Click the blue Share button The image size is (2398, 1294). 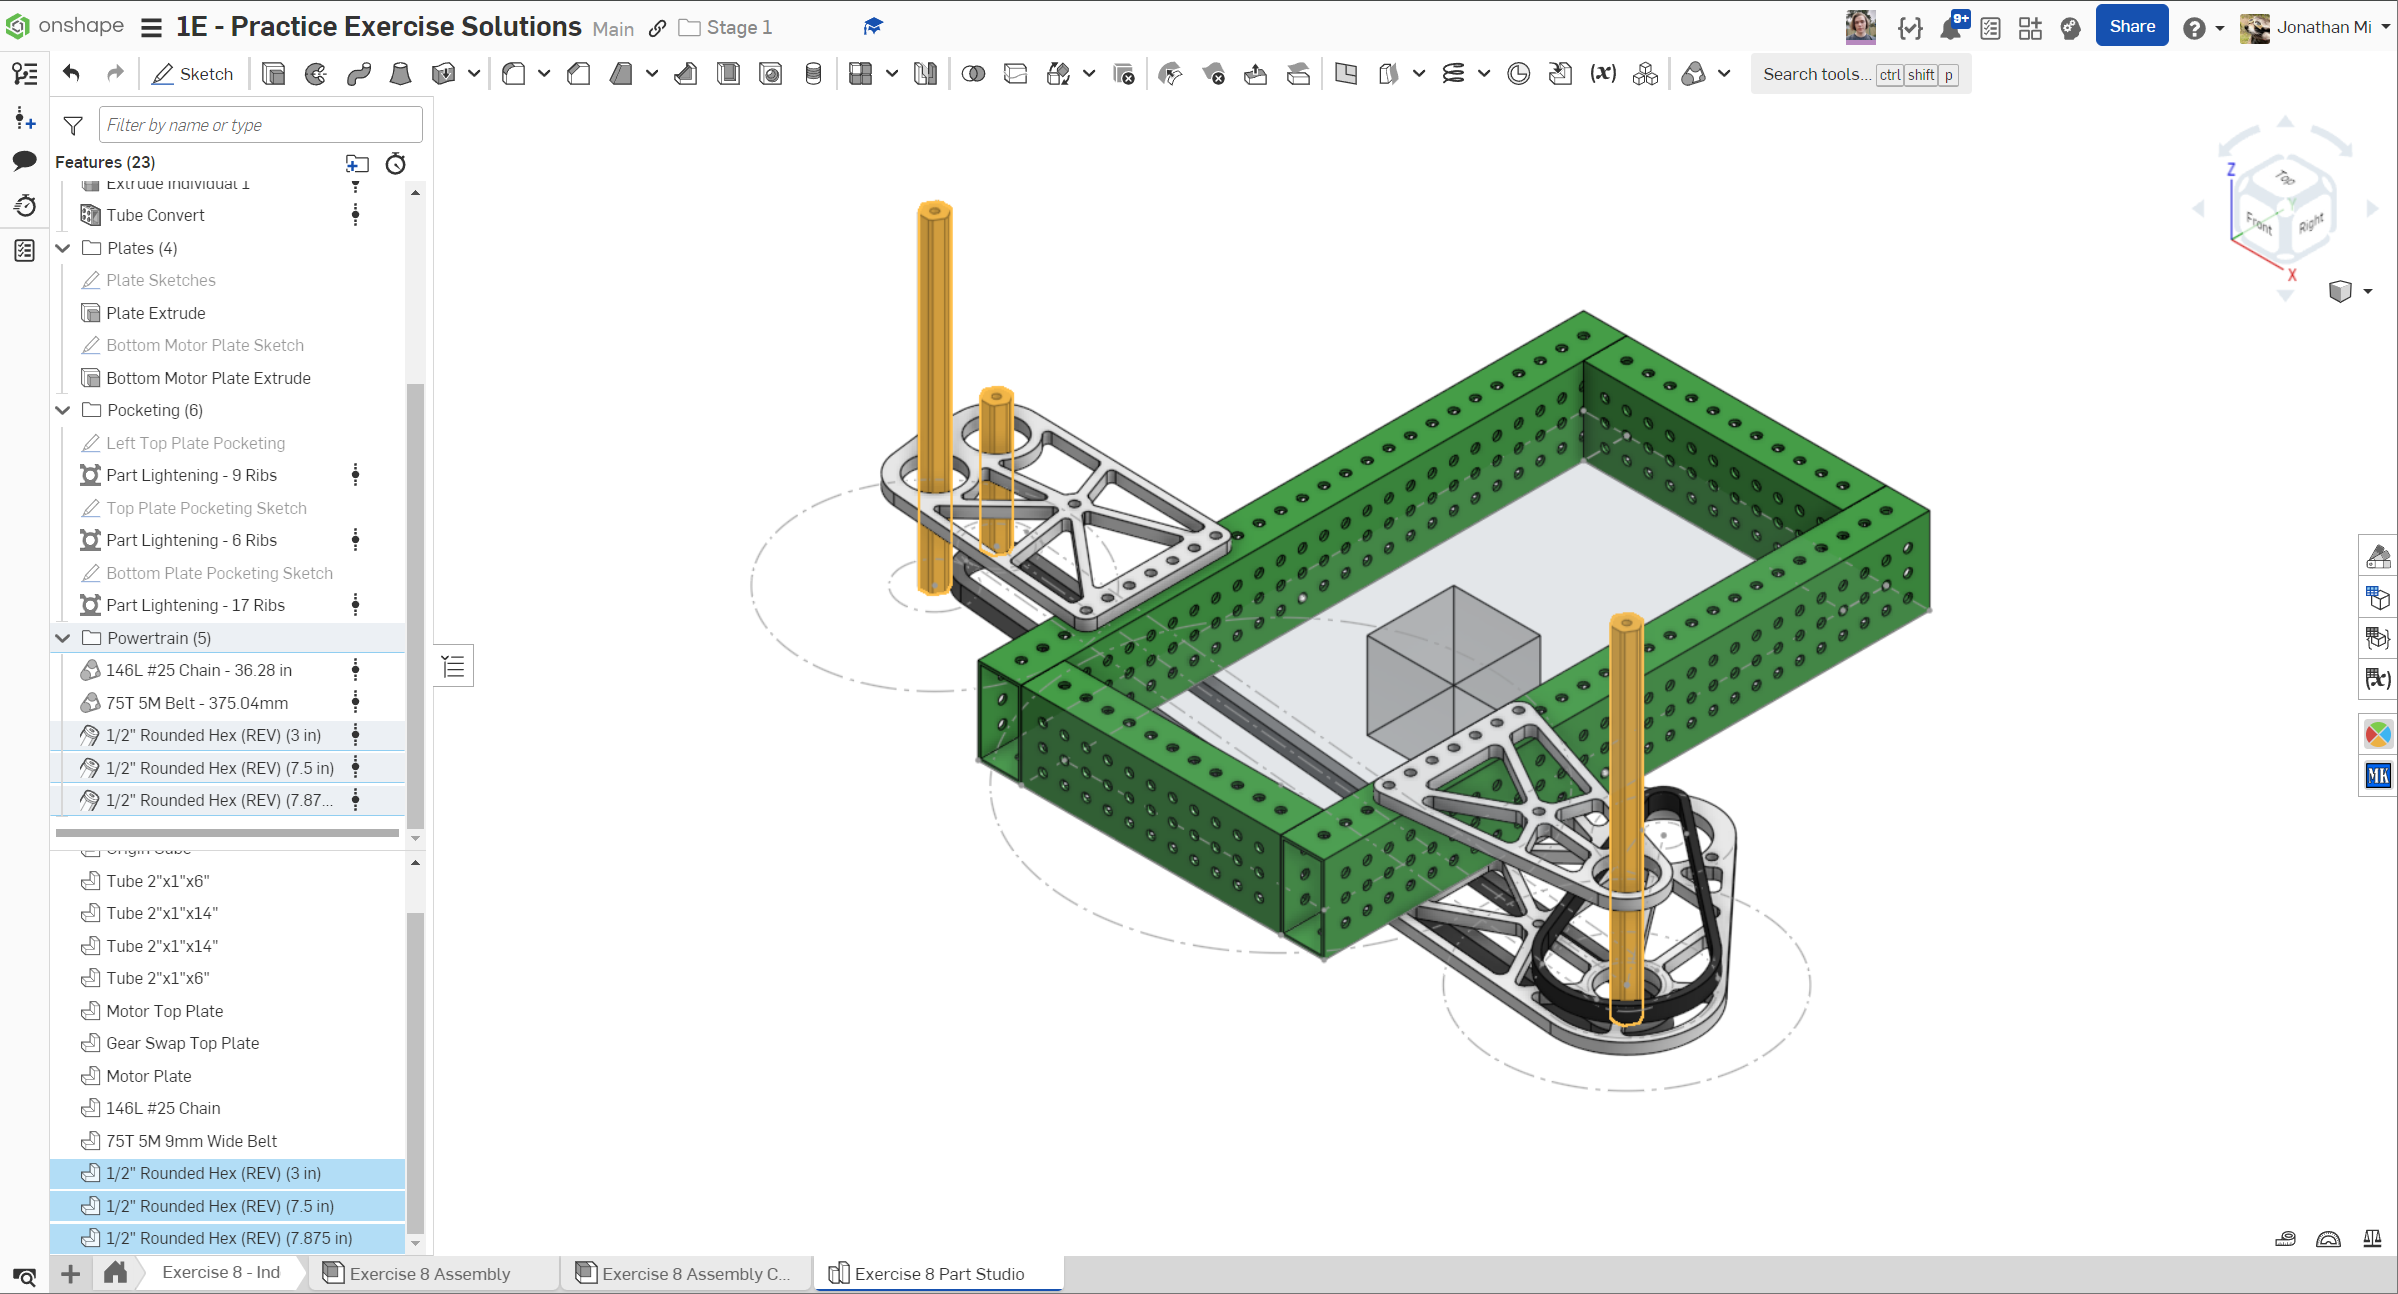2131,27
